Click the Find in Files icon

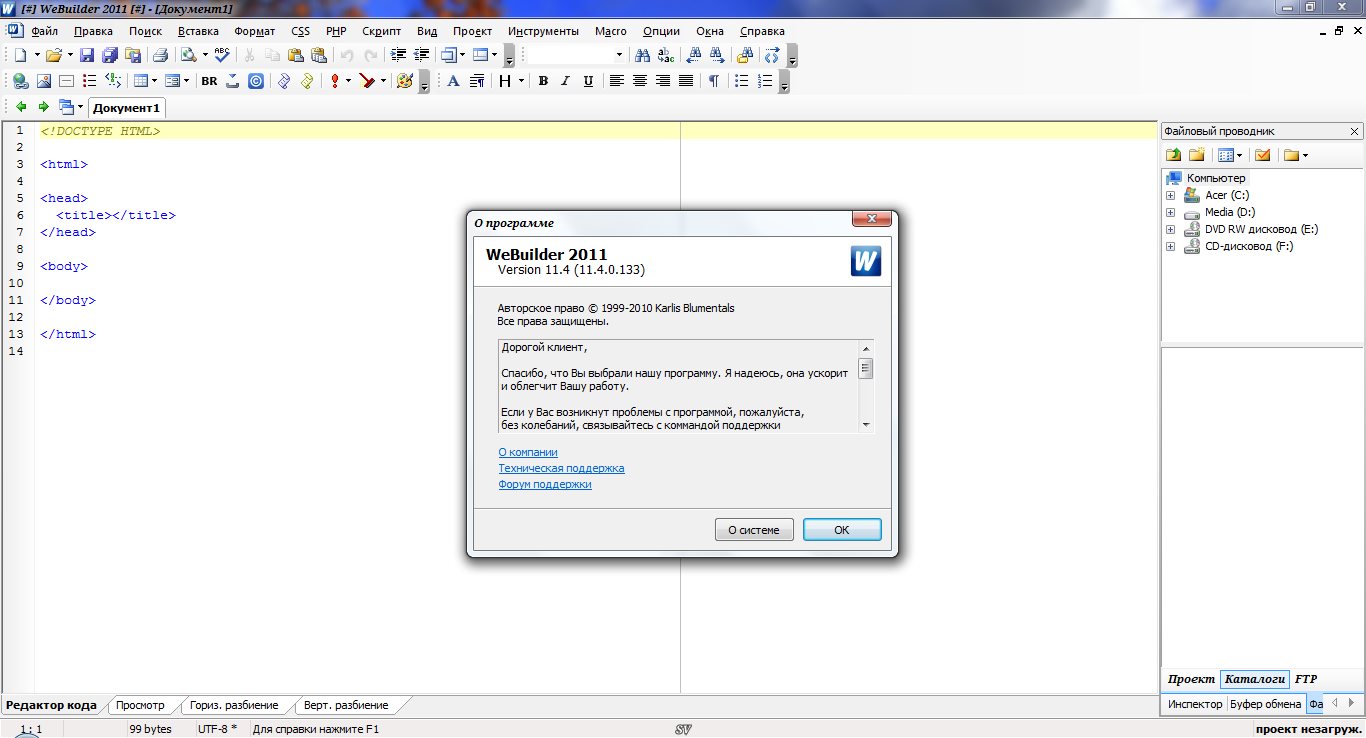744,55
